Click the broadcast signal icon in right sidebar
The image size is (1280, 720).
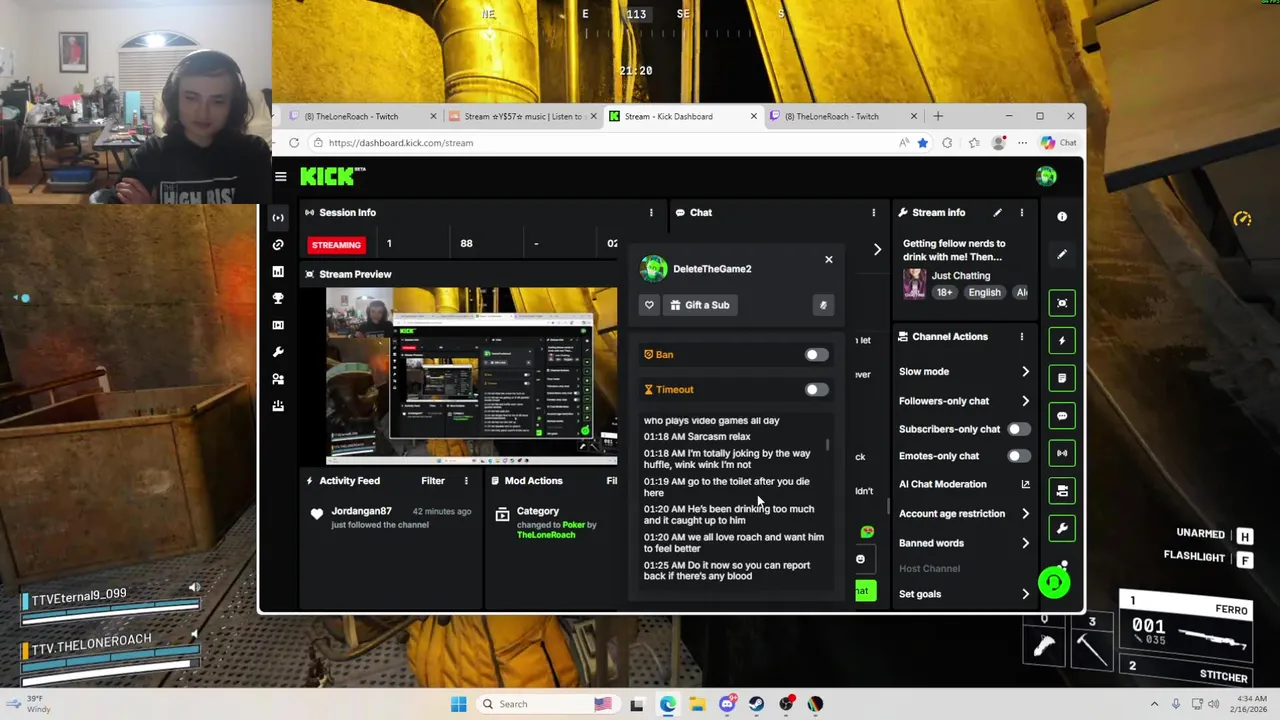1062,453
